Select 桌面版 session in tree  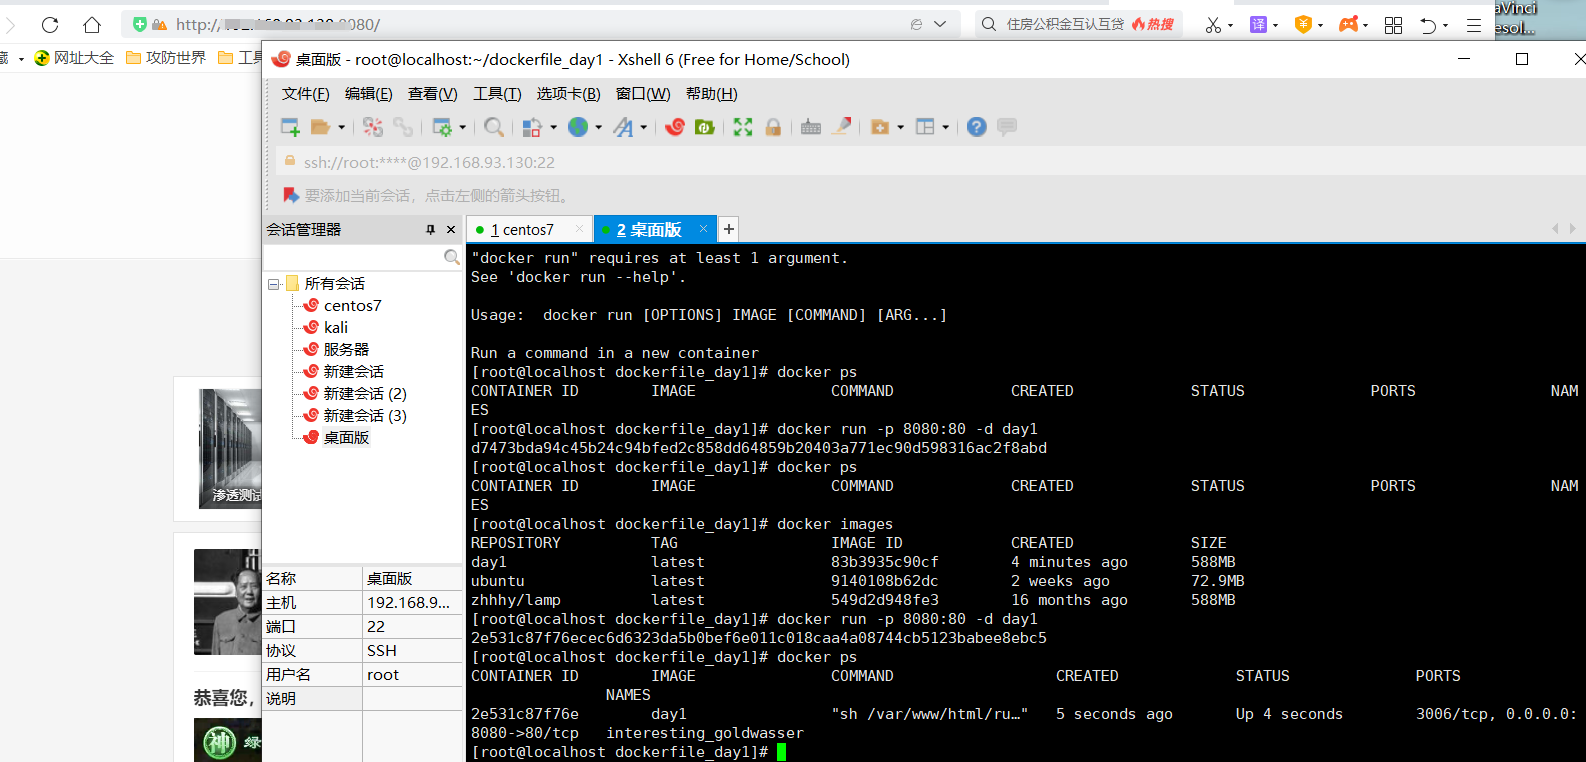346,438
